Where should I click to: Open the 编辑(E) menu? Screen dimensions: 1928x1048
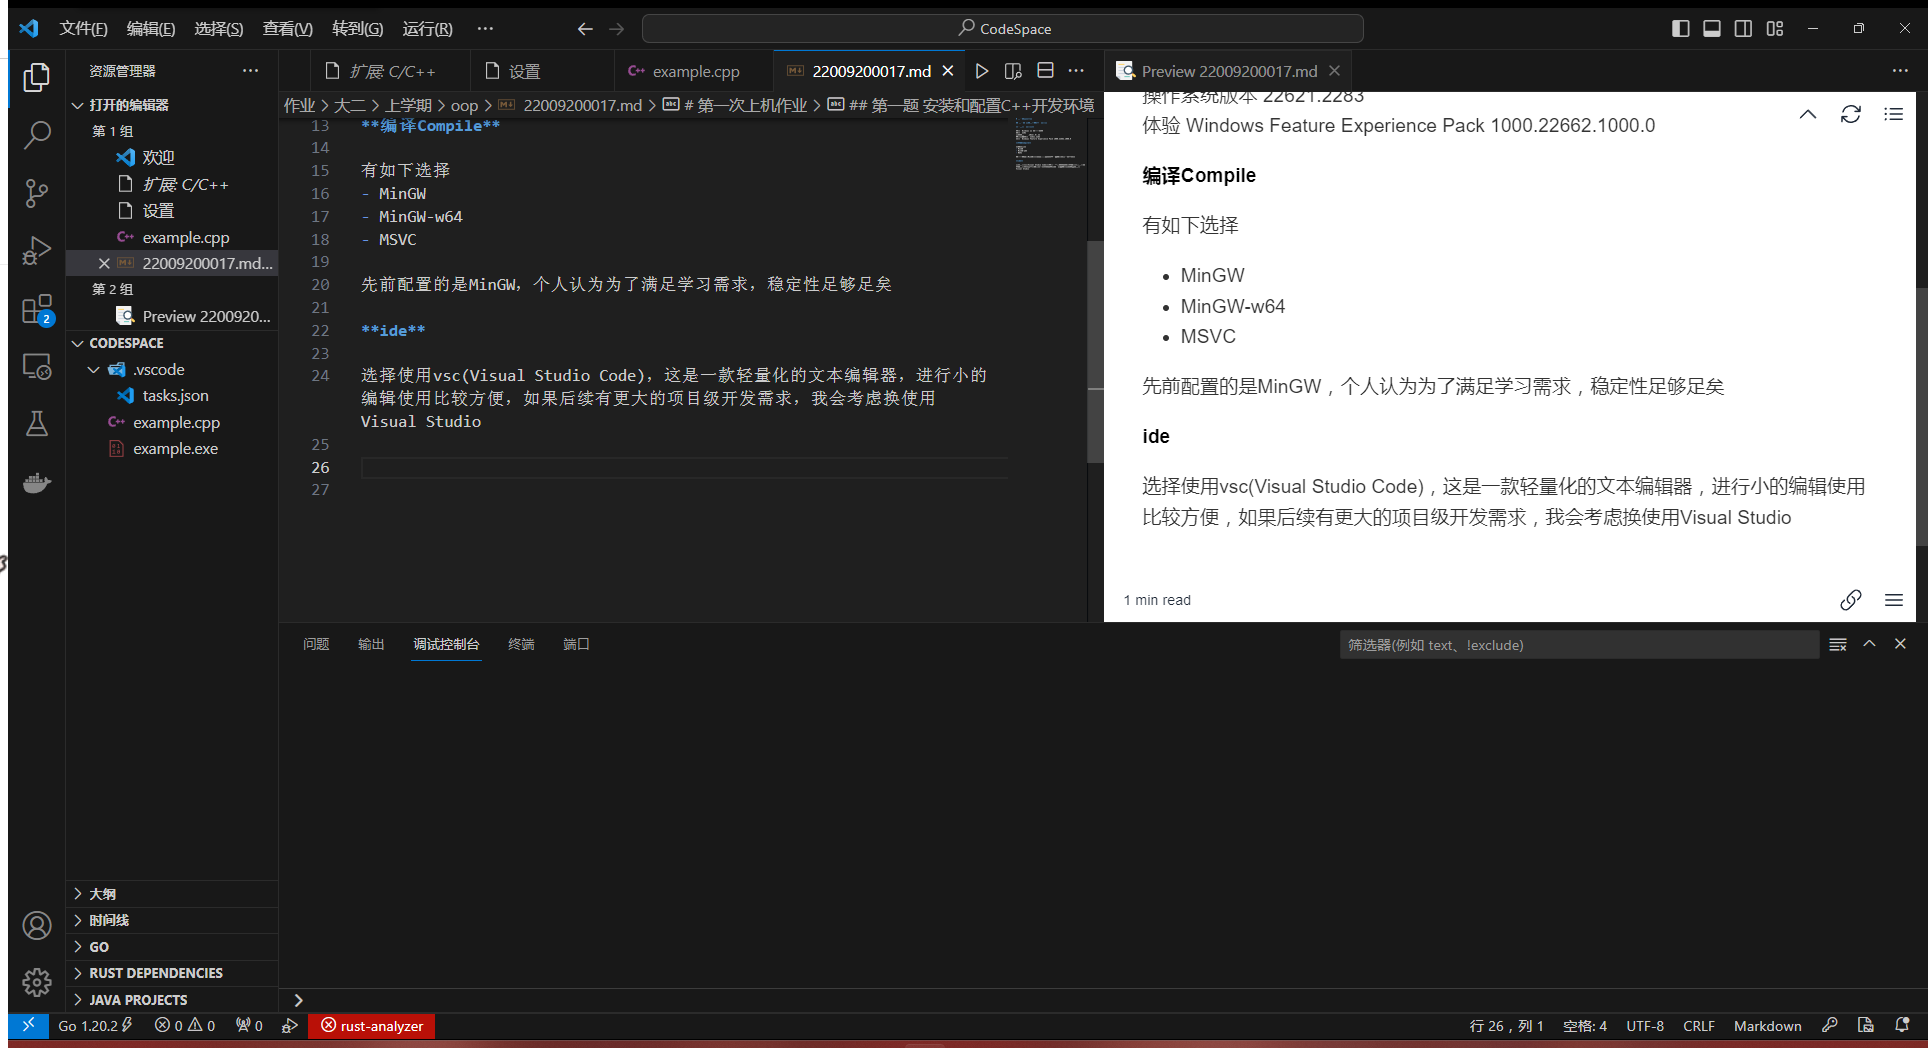(x=151, y=29)
